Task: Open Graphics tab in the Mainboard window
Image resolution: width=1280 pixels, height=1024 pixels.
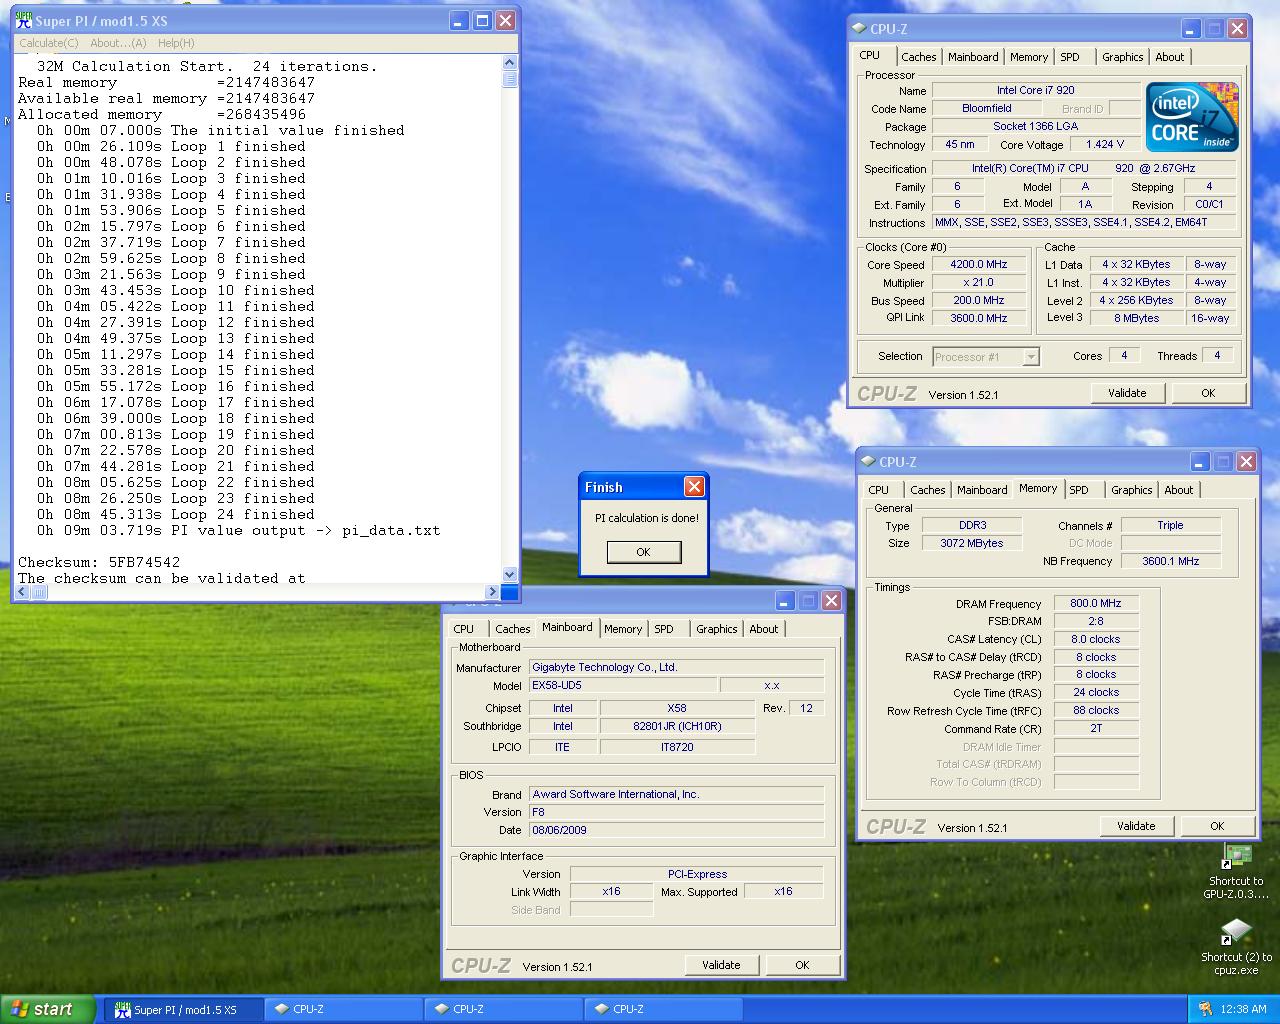Action: [x=716, y=629]
